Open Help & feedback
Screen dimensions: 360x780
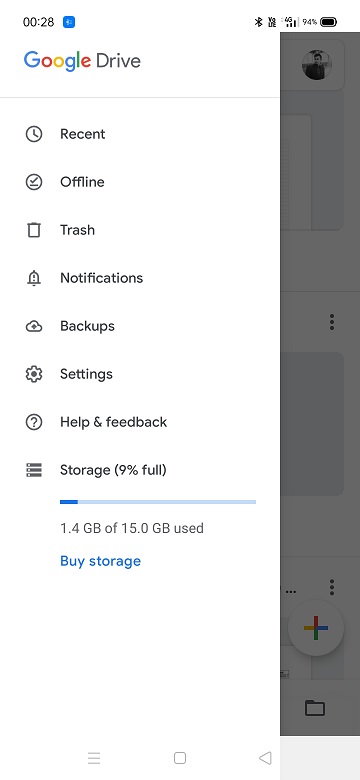(140, 422)
